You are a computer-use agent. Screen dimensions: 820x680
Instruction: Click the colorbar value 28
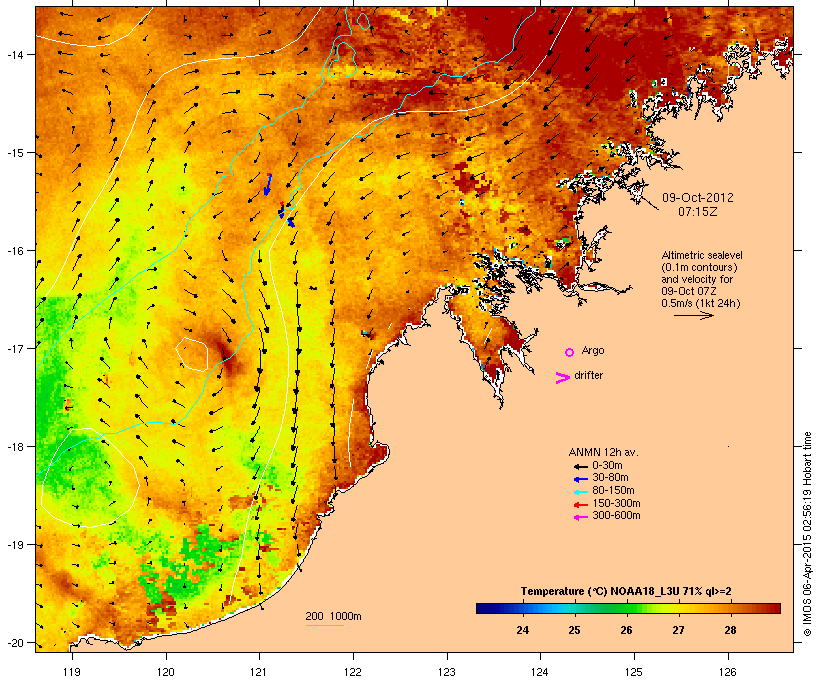pyautogui.click(x=730, y=630)
